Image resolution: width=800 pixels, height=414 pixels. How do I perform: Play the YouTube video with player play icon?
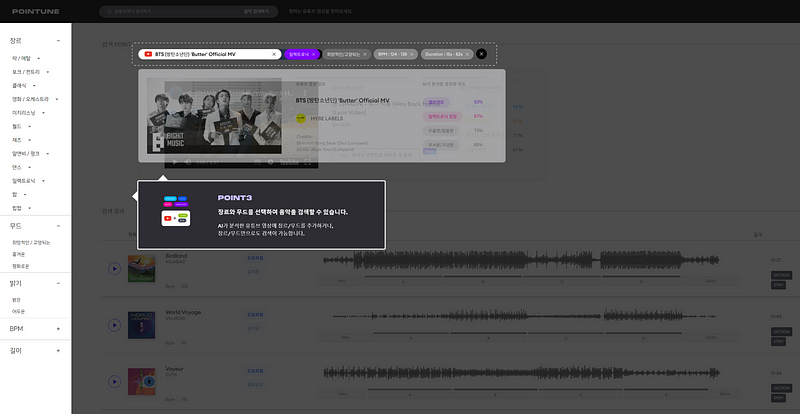click(174, 162)
